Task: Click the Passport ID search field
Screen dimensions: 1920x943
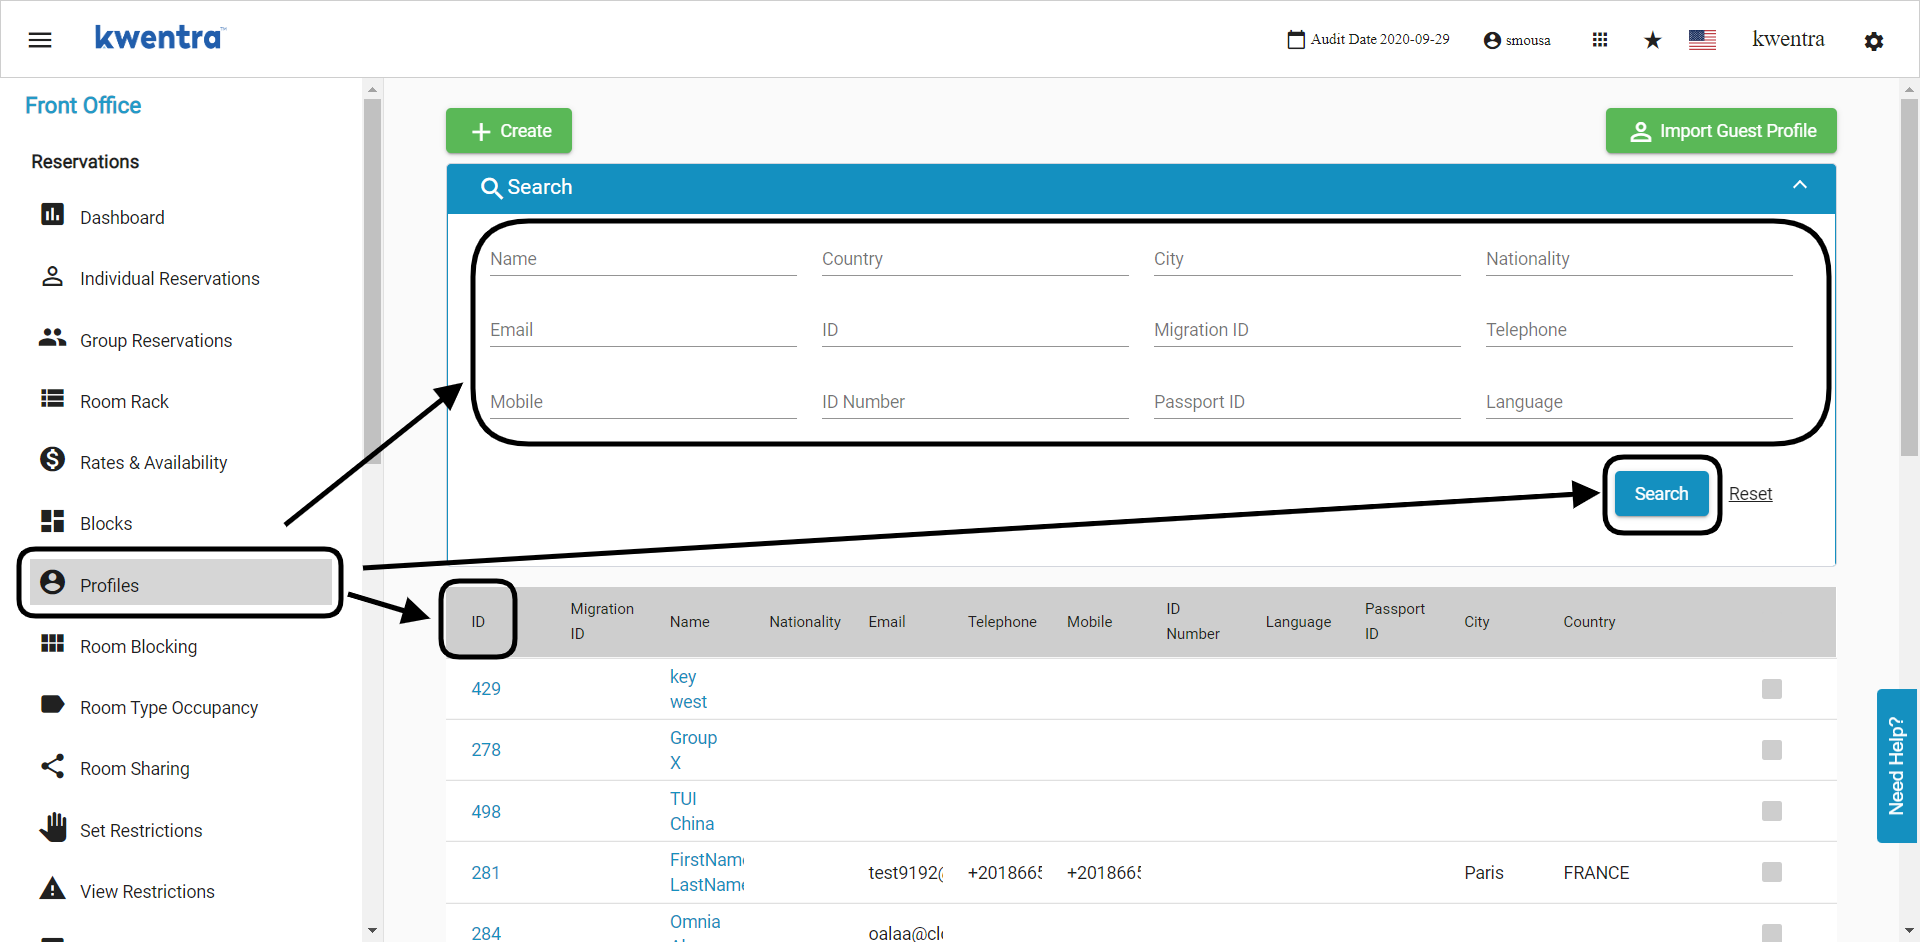Action: click(x=1307, y=402)
